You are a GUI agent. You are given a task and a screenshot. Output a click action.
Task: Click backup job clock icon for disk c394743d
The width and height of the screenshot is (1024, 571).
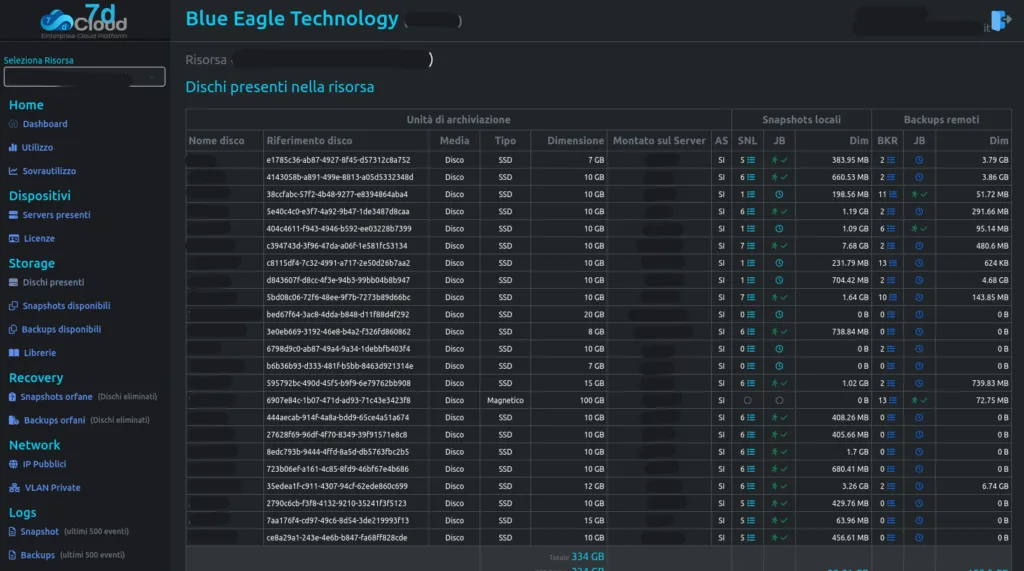point(919,246)
